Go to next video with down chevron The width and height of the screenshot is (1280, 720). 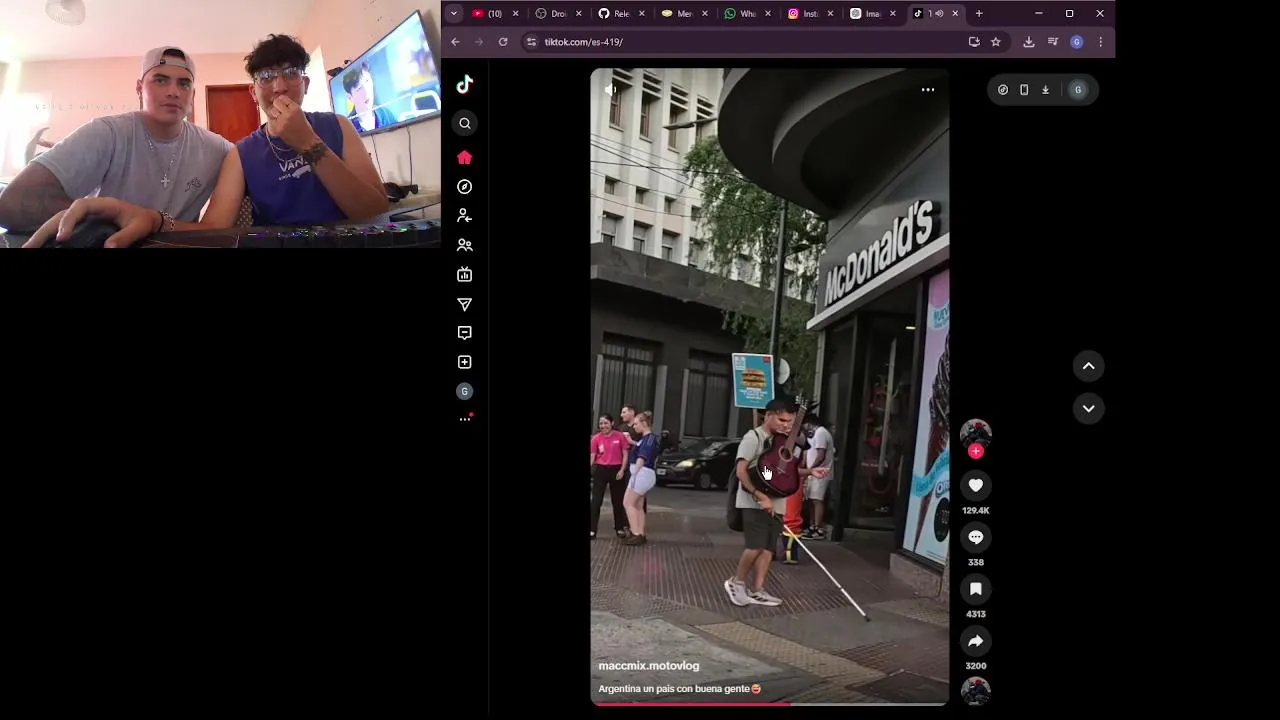point(1089,408)
